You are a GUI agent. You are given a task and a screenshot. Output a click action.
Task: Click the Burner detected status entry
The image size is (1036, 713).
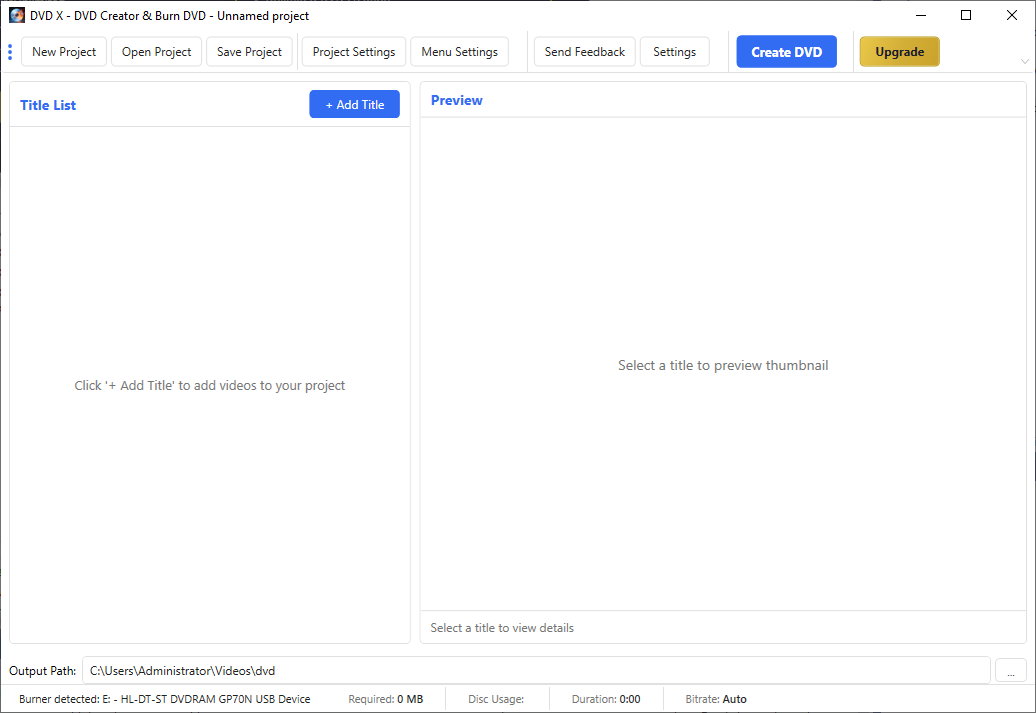click(165, 699)
